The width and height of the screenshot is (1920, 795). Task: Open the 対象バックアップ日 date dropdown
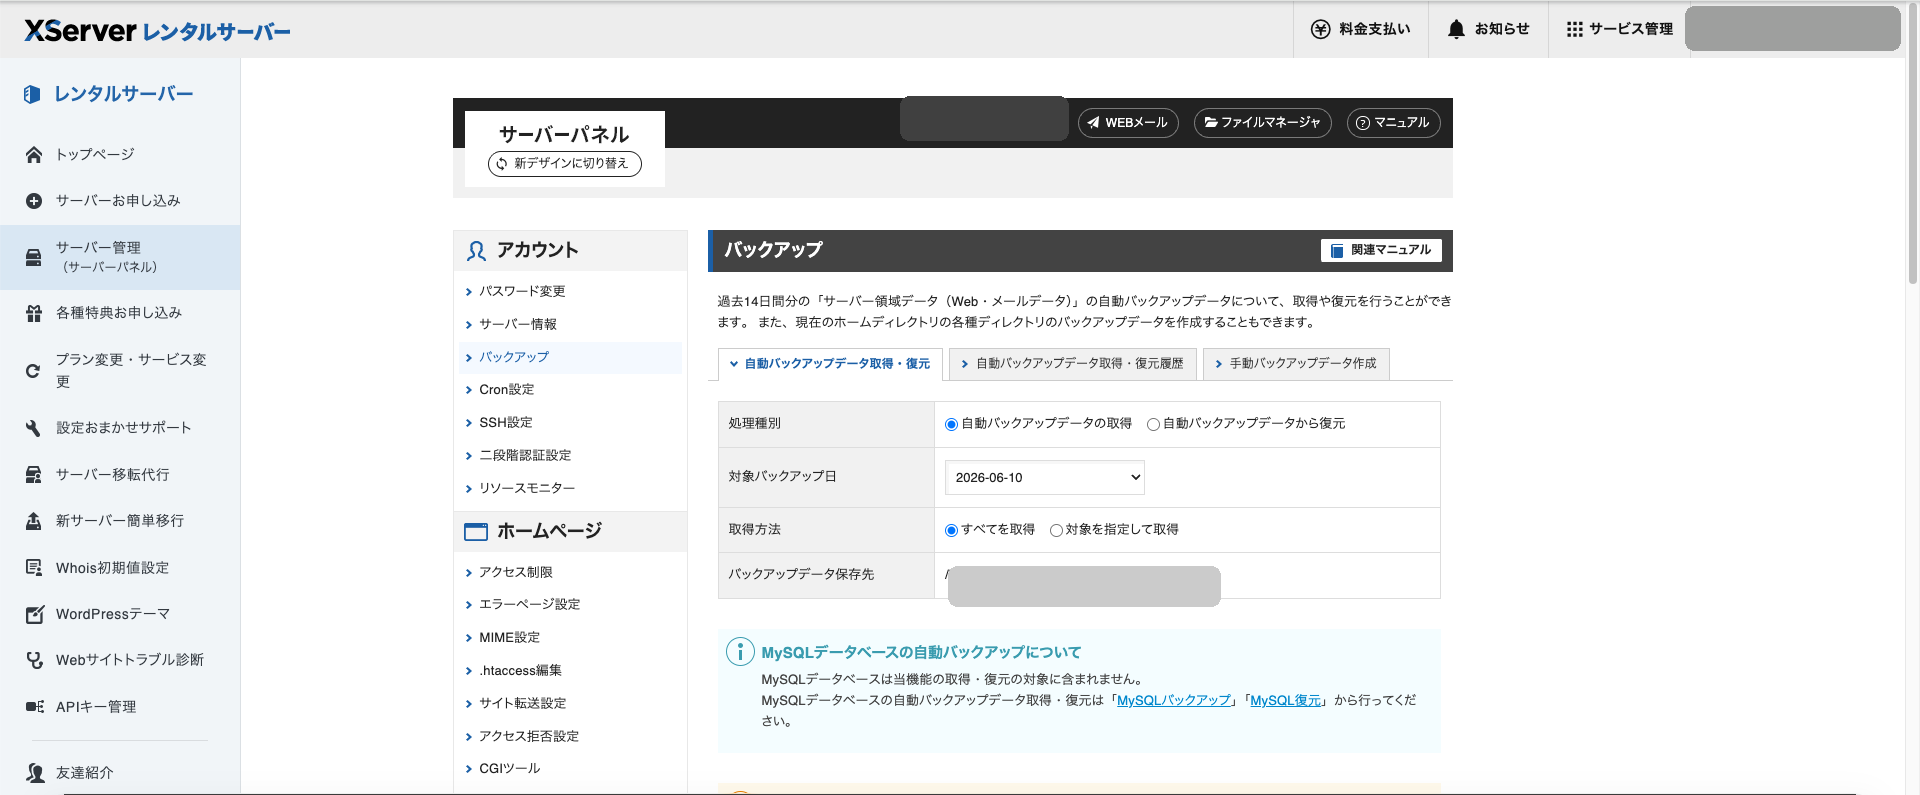pyautogui.click(x=1044, y=477)
